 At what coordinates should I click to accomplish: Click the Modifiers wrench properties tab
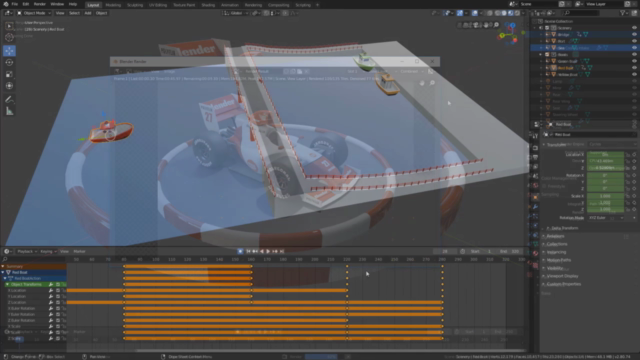(x=535, y=207)
